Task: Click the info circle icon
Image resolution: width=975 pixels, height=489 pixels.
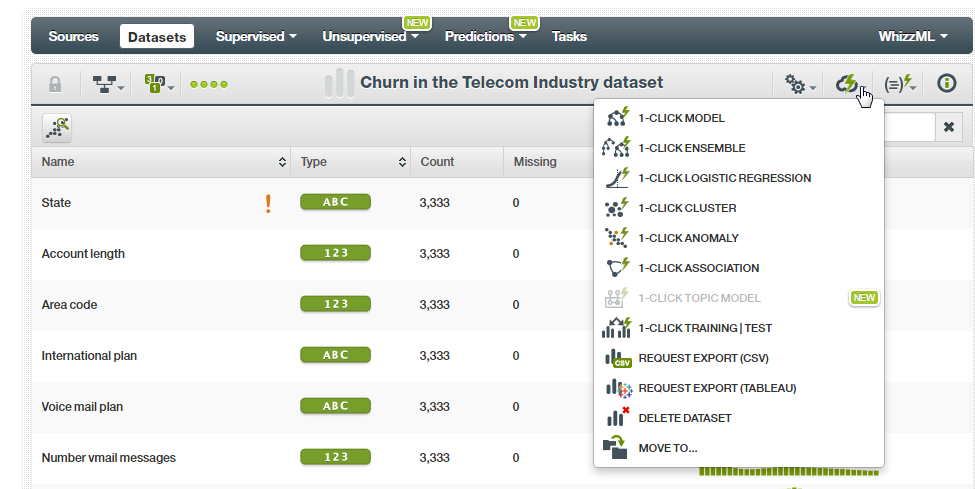Action: point(946,84)
